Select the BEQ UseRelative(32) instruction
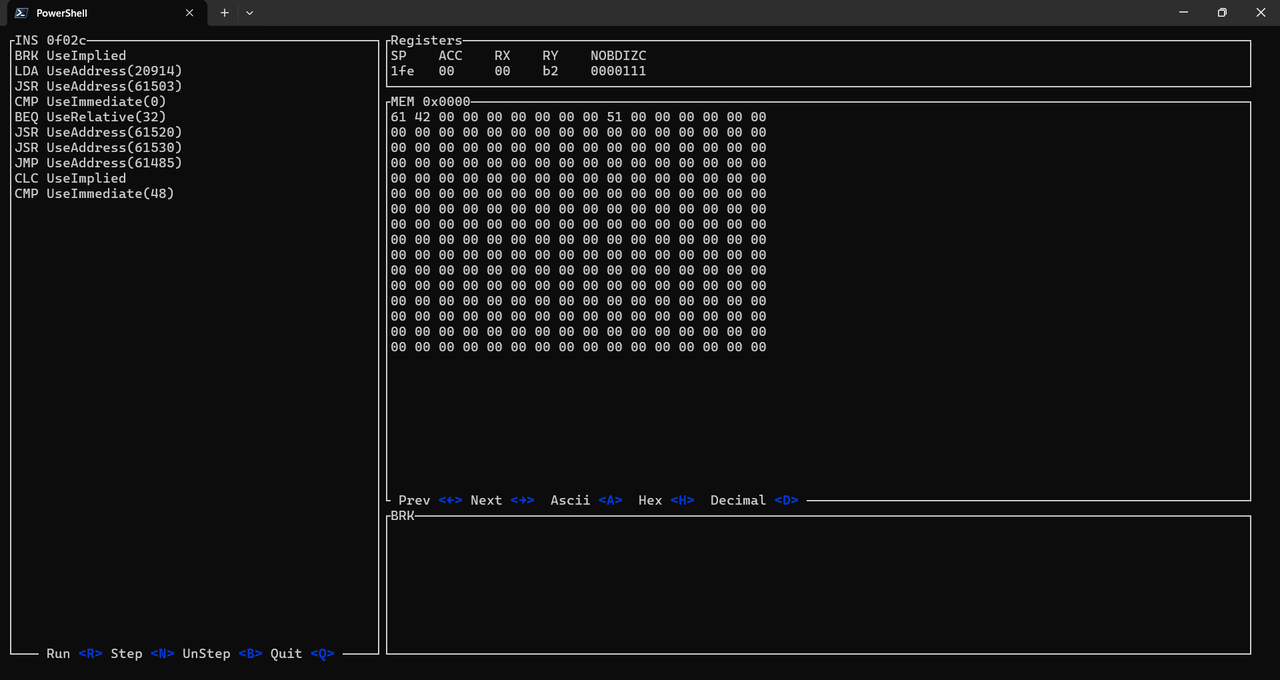 point(90,117)
